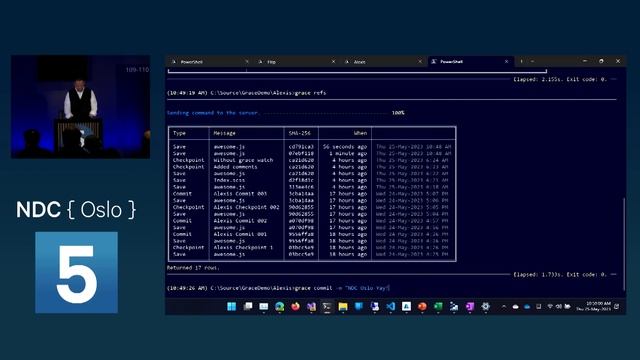Click the '56 seconds ago' cell

[x=345, y=147]
